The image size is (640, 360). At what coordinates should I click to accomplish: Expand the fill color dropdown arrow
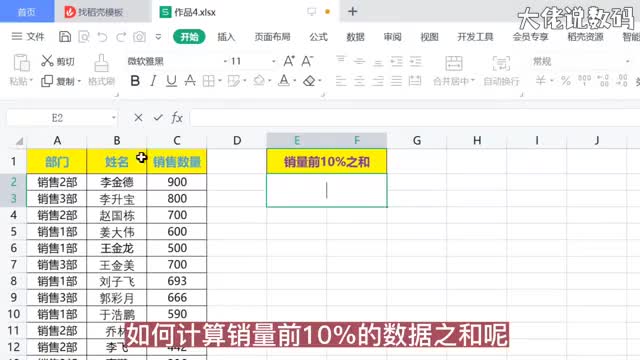click(269, 81)
